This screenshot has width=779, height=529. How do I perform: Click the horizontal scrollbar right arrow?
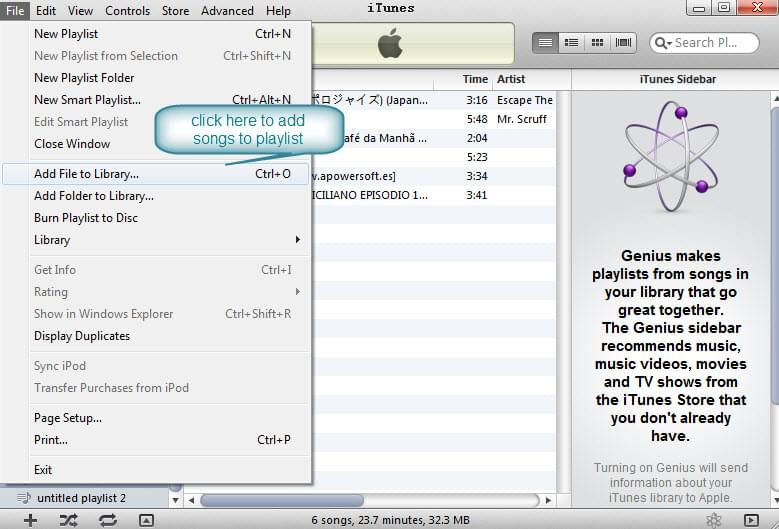tap(548, 500)
